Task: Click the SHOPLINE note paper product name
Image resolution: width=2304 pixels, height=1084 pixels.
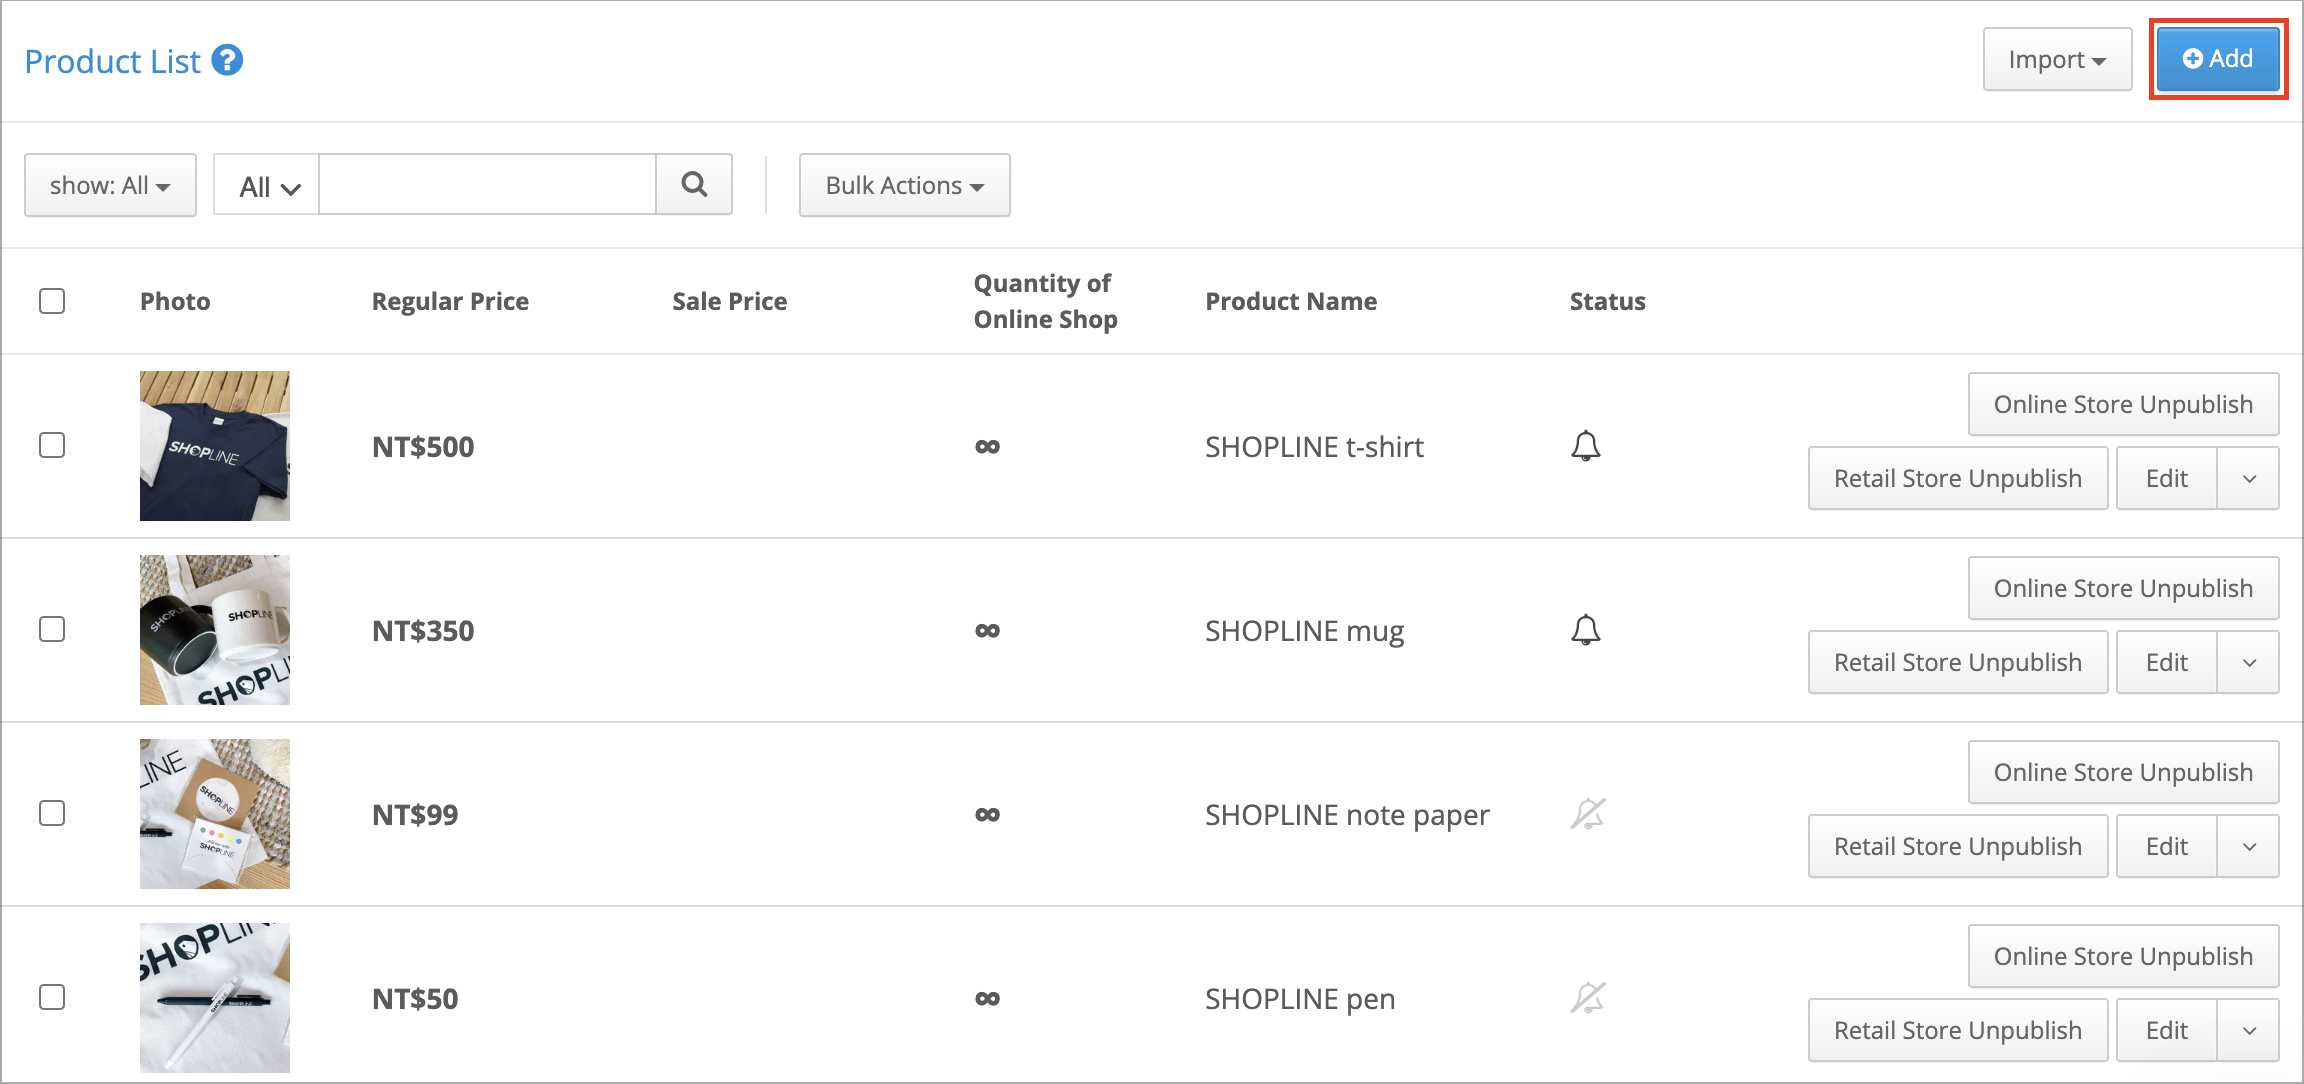Action: pos(1347,815)
